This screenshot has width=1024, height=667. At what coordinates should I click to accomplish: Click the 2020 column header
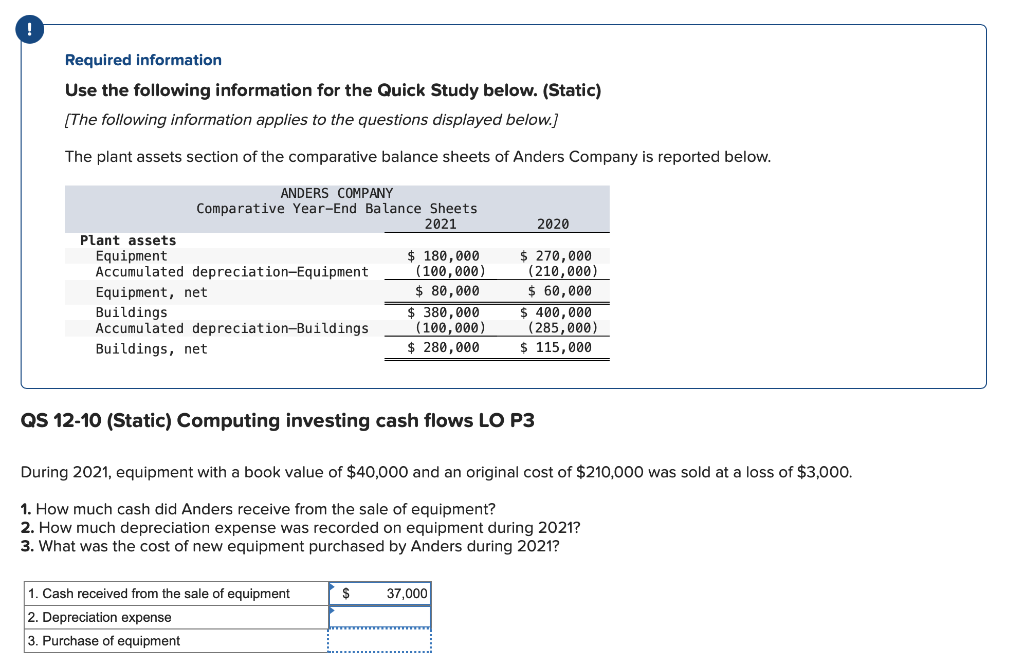553,224
